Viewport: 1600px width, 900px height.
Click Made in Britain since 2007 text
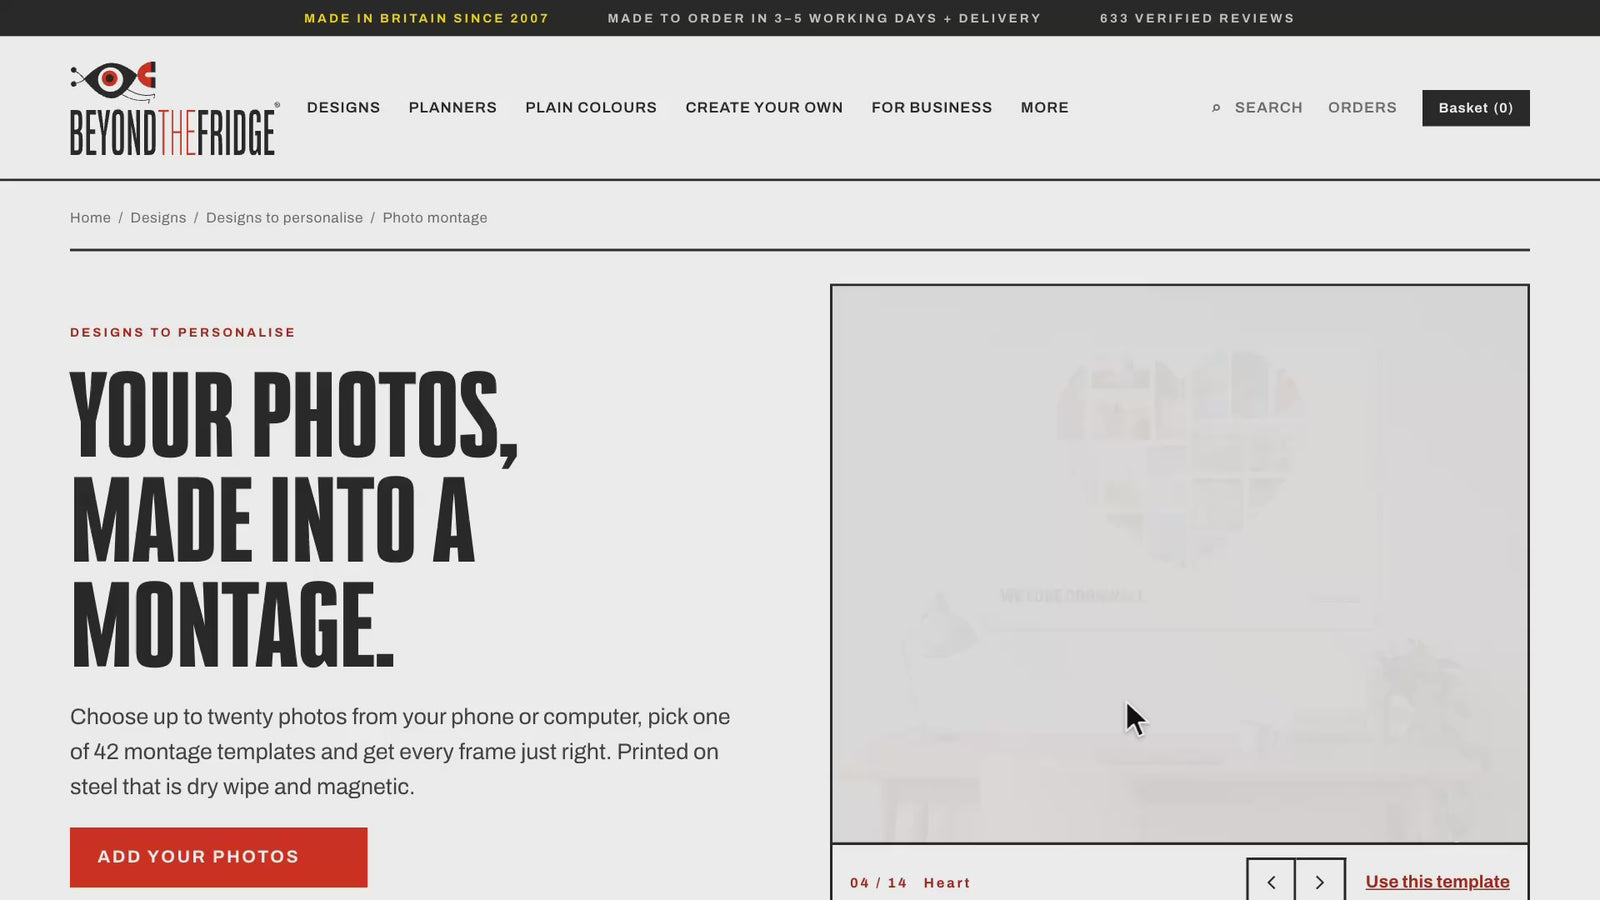426,18
